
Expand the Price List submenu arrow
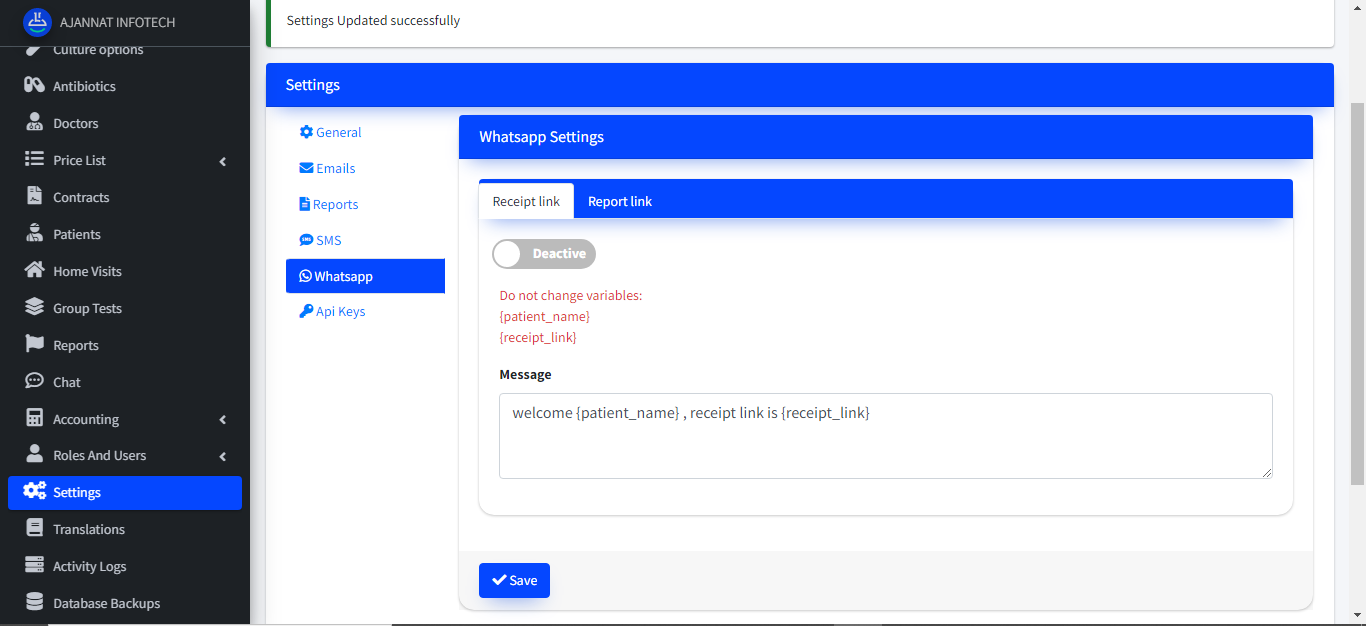(x=223, y=161)
